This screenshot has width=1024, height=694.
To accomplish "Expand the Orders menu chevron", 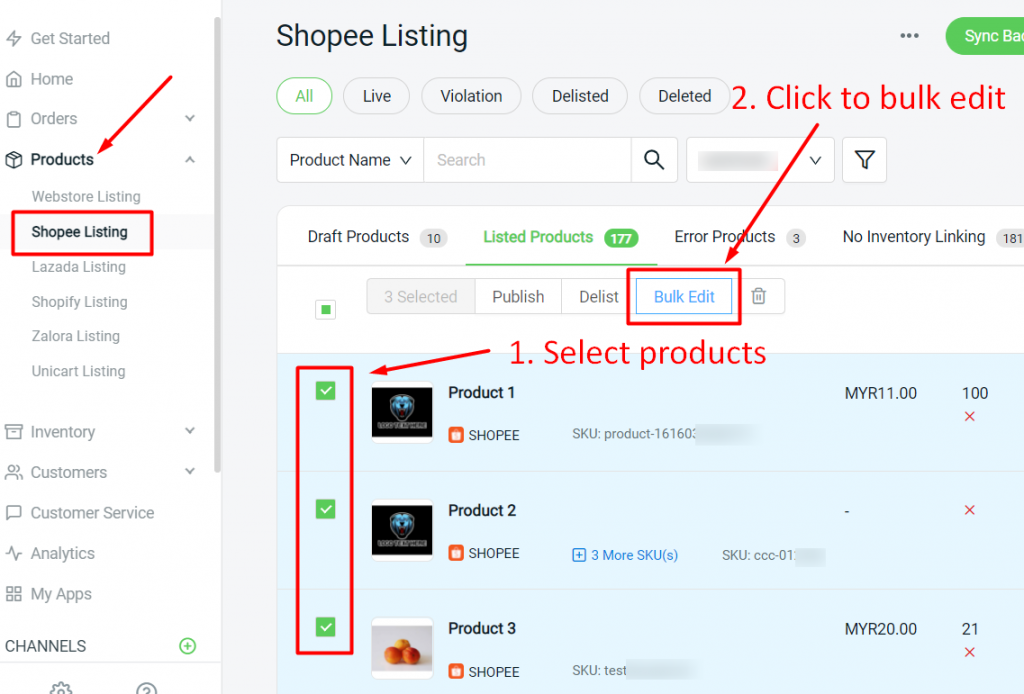I will [190, 119].
